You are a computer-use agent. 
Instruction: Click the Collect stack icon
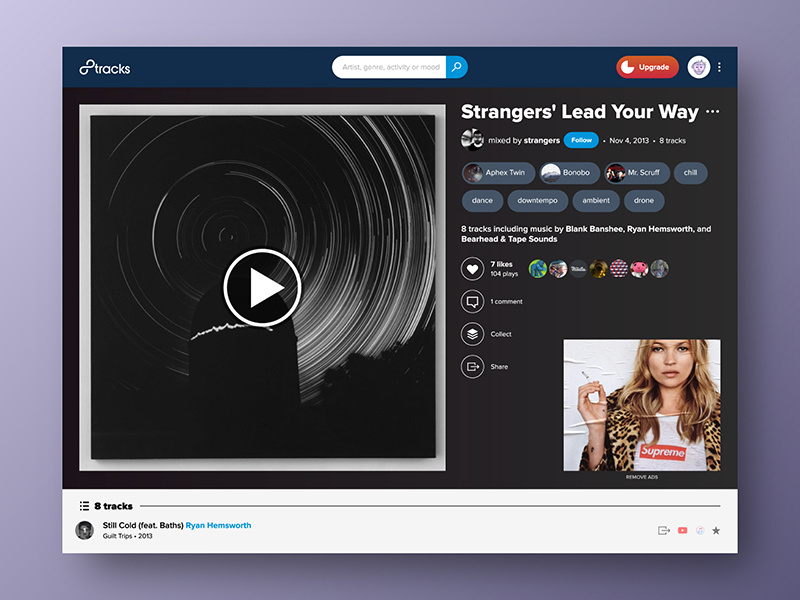click(472, 334)
